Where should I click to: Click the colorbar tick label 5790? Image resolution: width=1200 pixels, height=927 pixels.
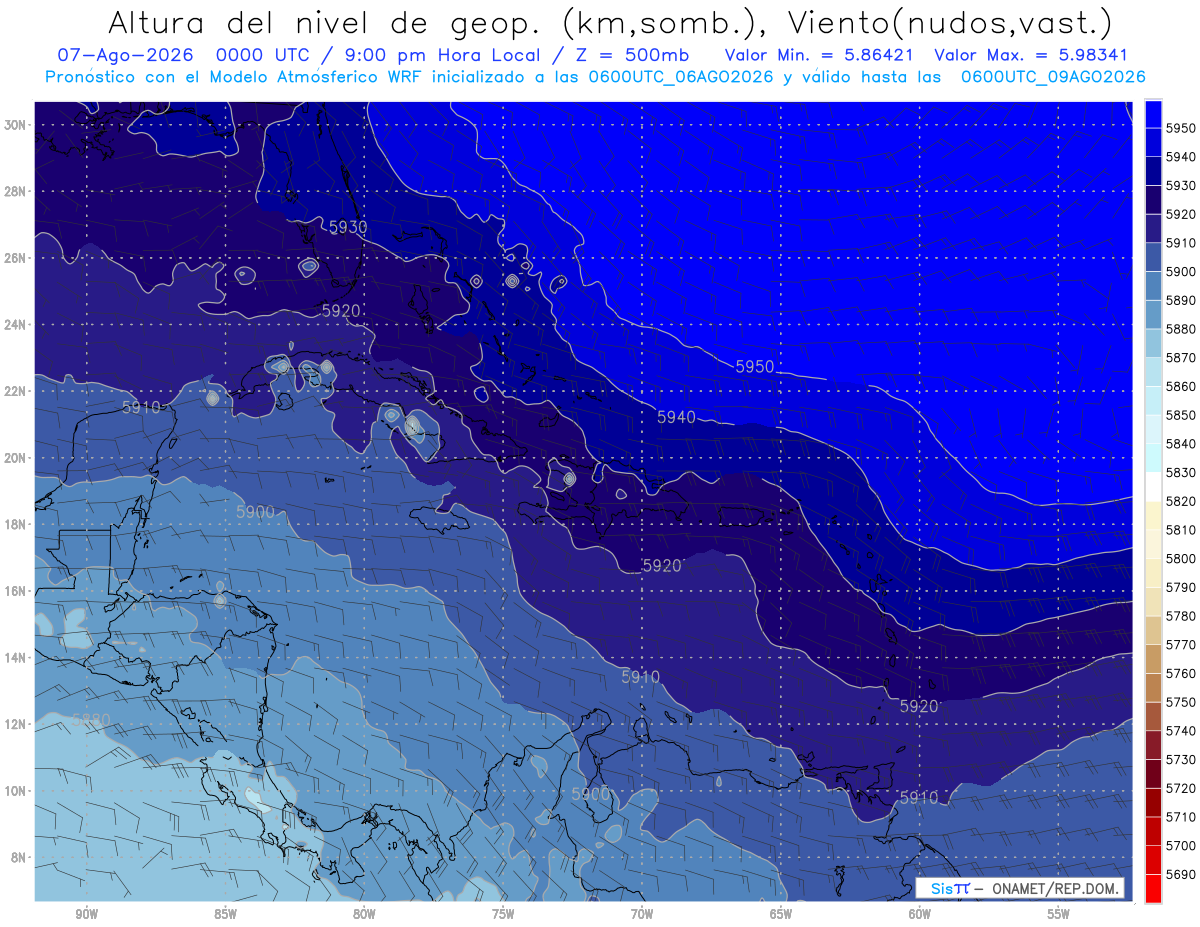[1181, 587]
